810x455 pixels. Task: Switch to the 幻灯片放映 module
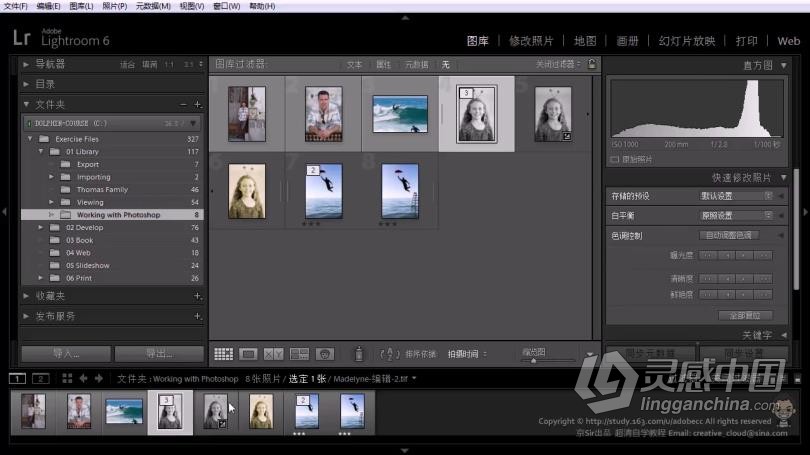[687, 41]
